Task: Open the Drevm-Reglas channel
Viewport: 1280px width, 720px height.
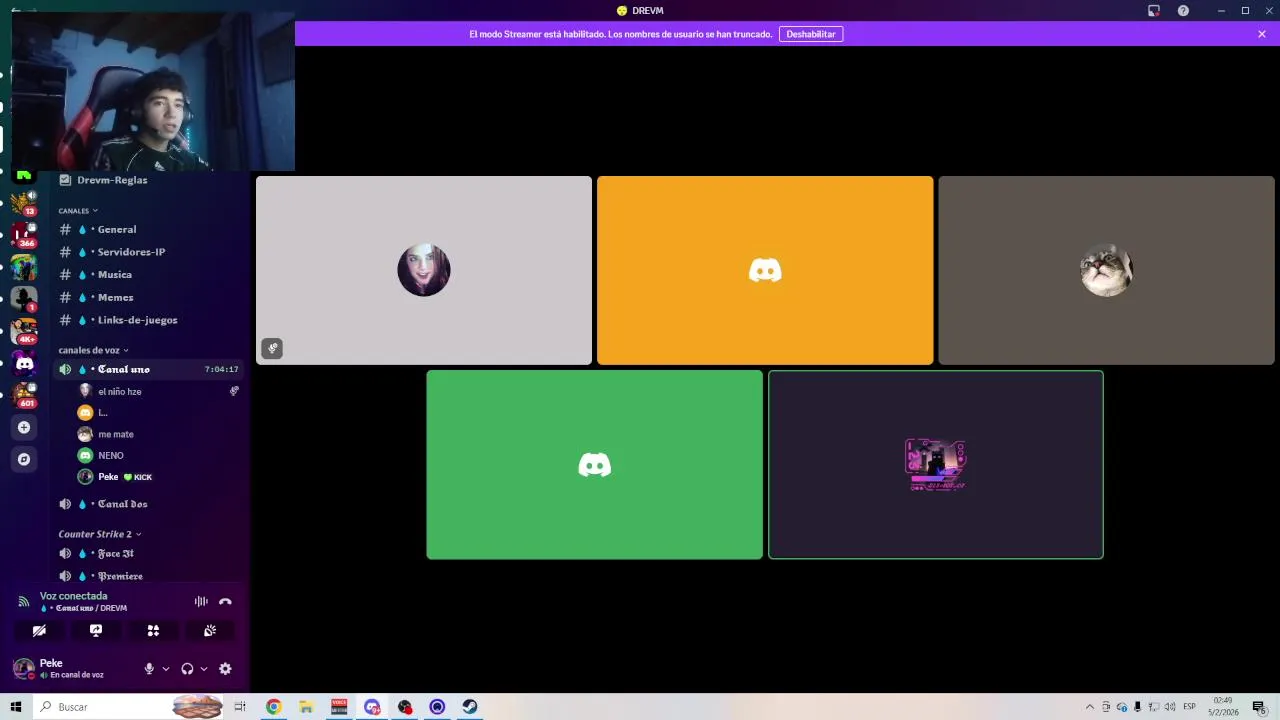Action: 112,180
